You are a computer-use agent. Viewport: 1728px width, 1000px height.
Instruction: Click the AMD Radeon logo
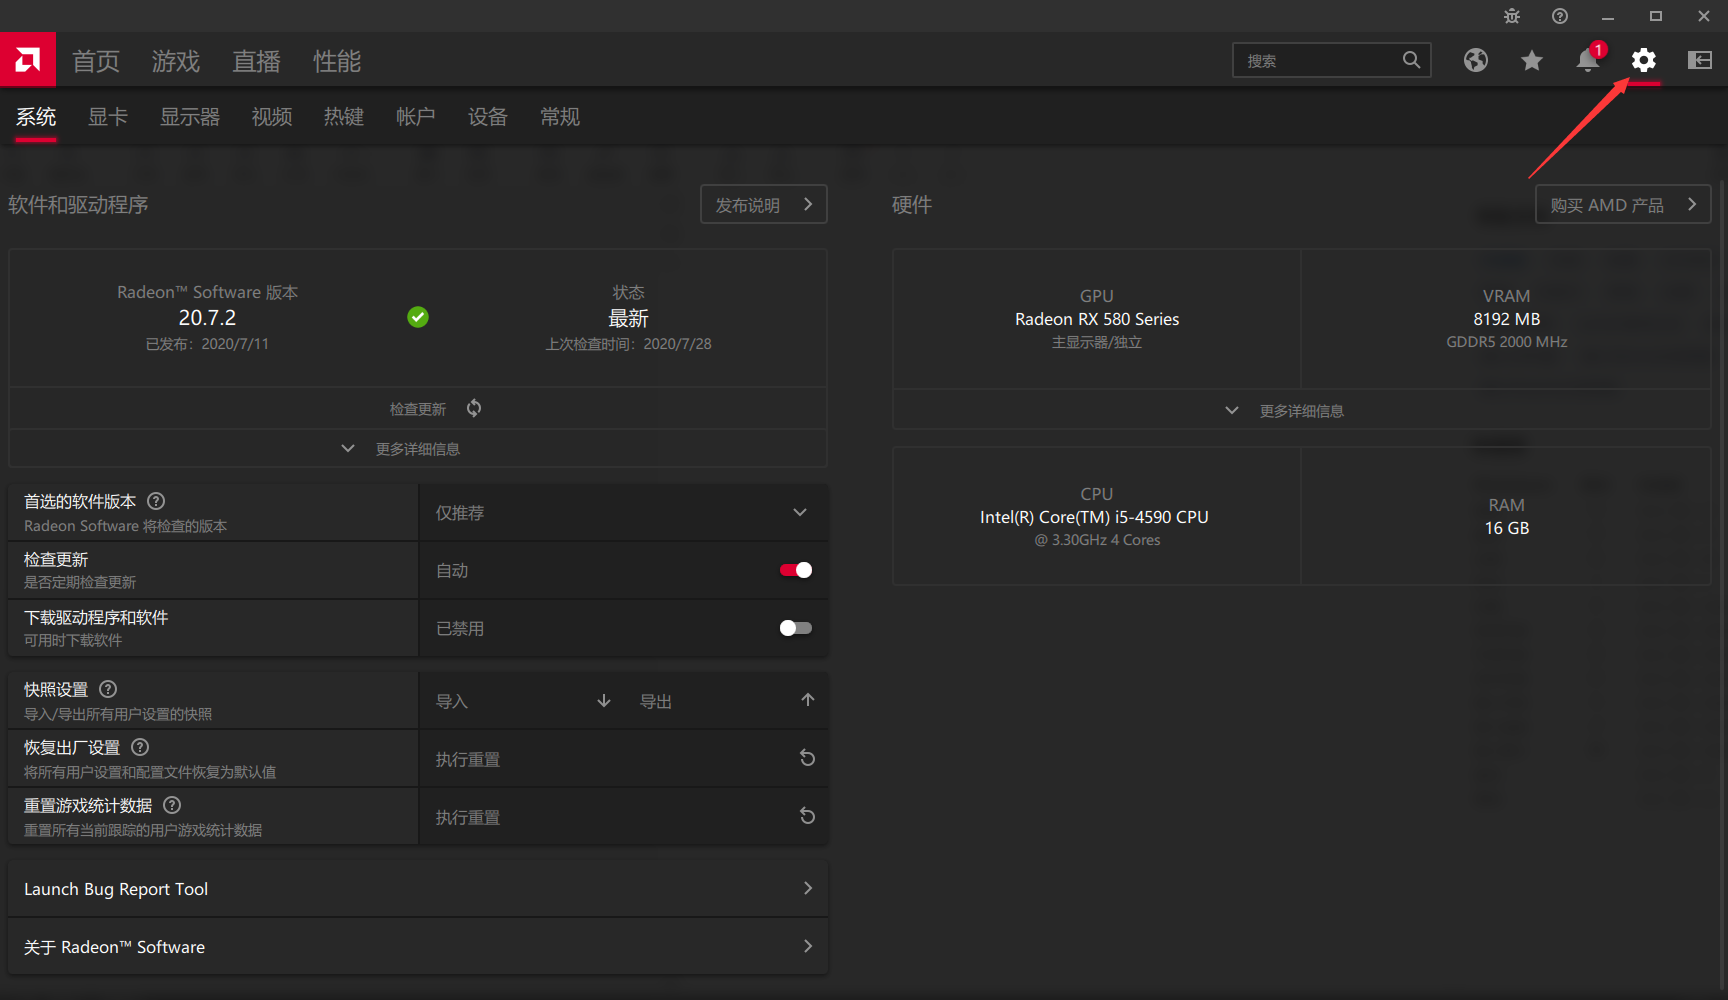(x=28, y=59)
